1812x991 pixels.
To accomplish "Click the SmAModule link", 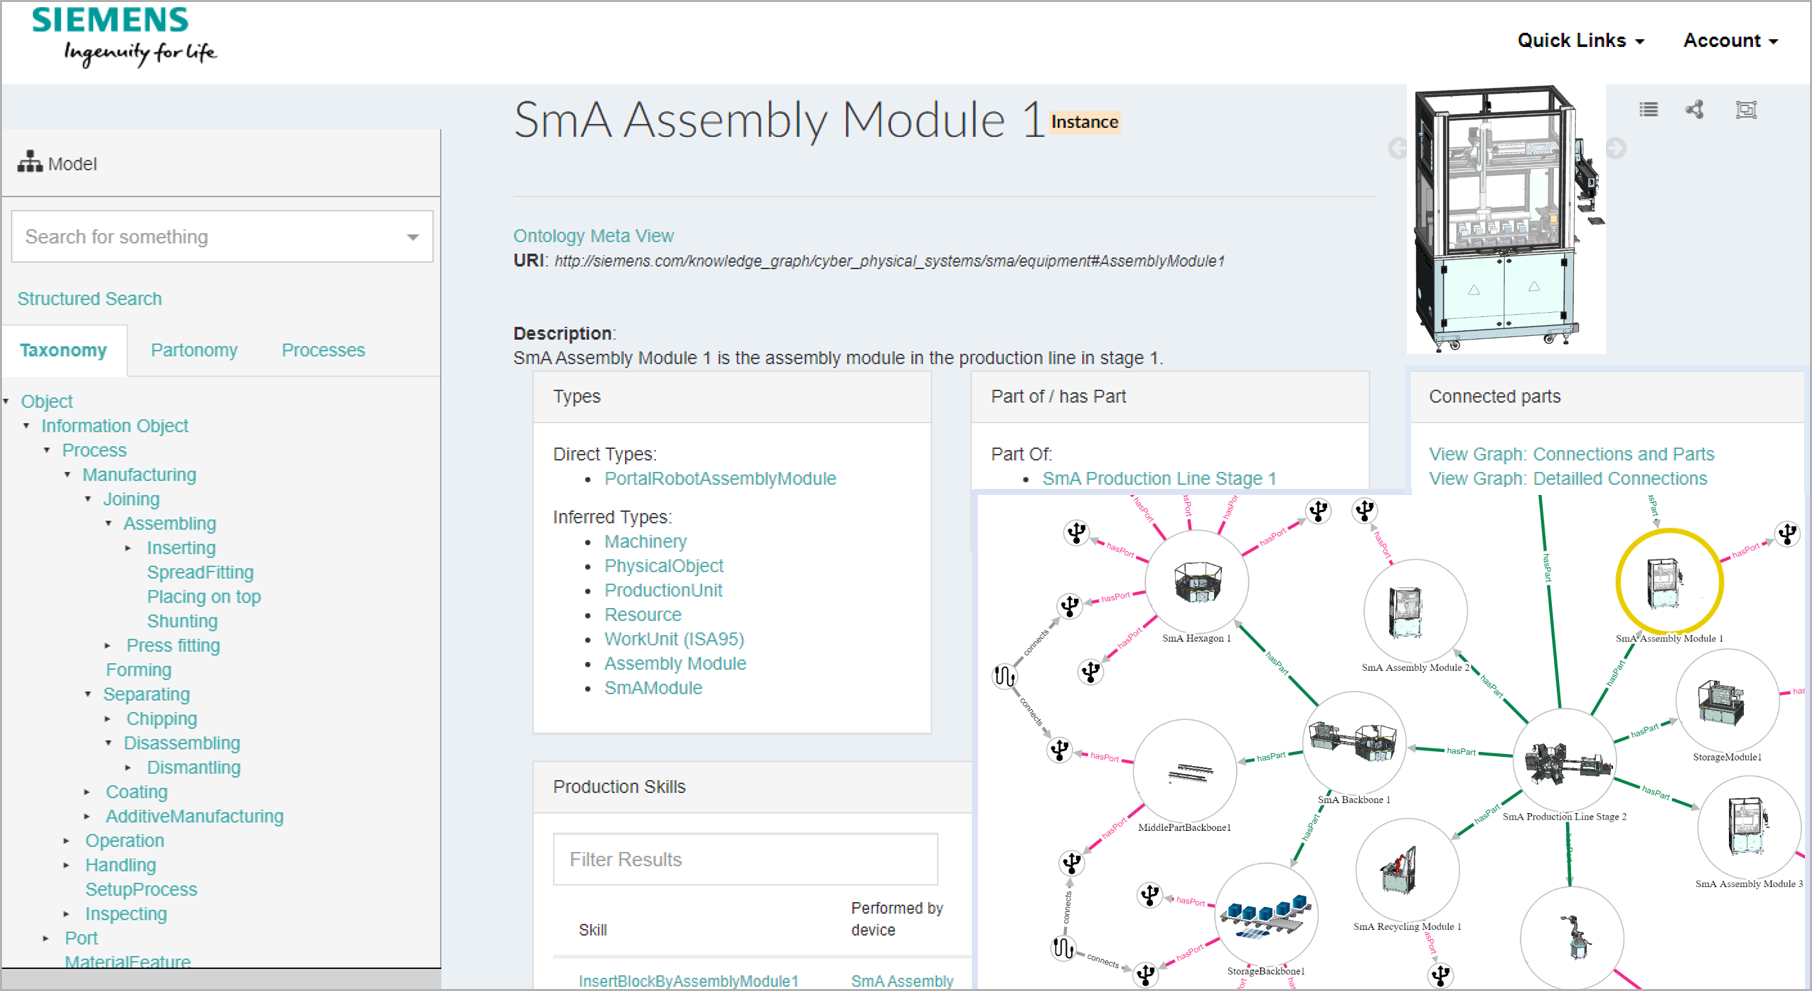I will point(653,688).
